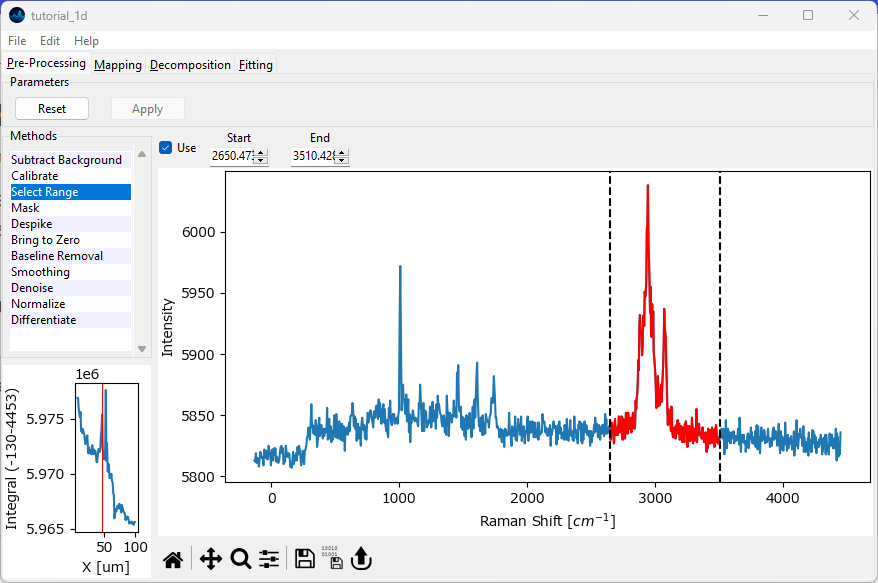The width and height of the screenshot is (878, 583).
Task: Switch to the Decomposition tab
Action: click(x=190, y=65)
